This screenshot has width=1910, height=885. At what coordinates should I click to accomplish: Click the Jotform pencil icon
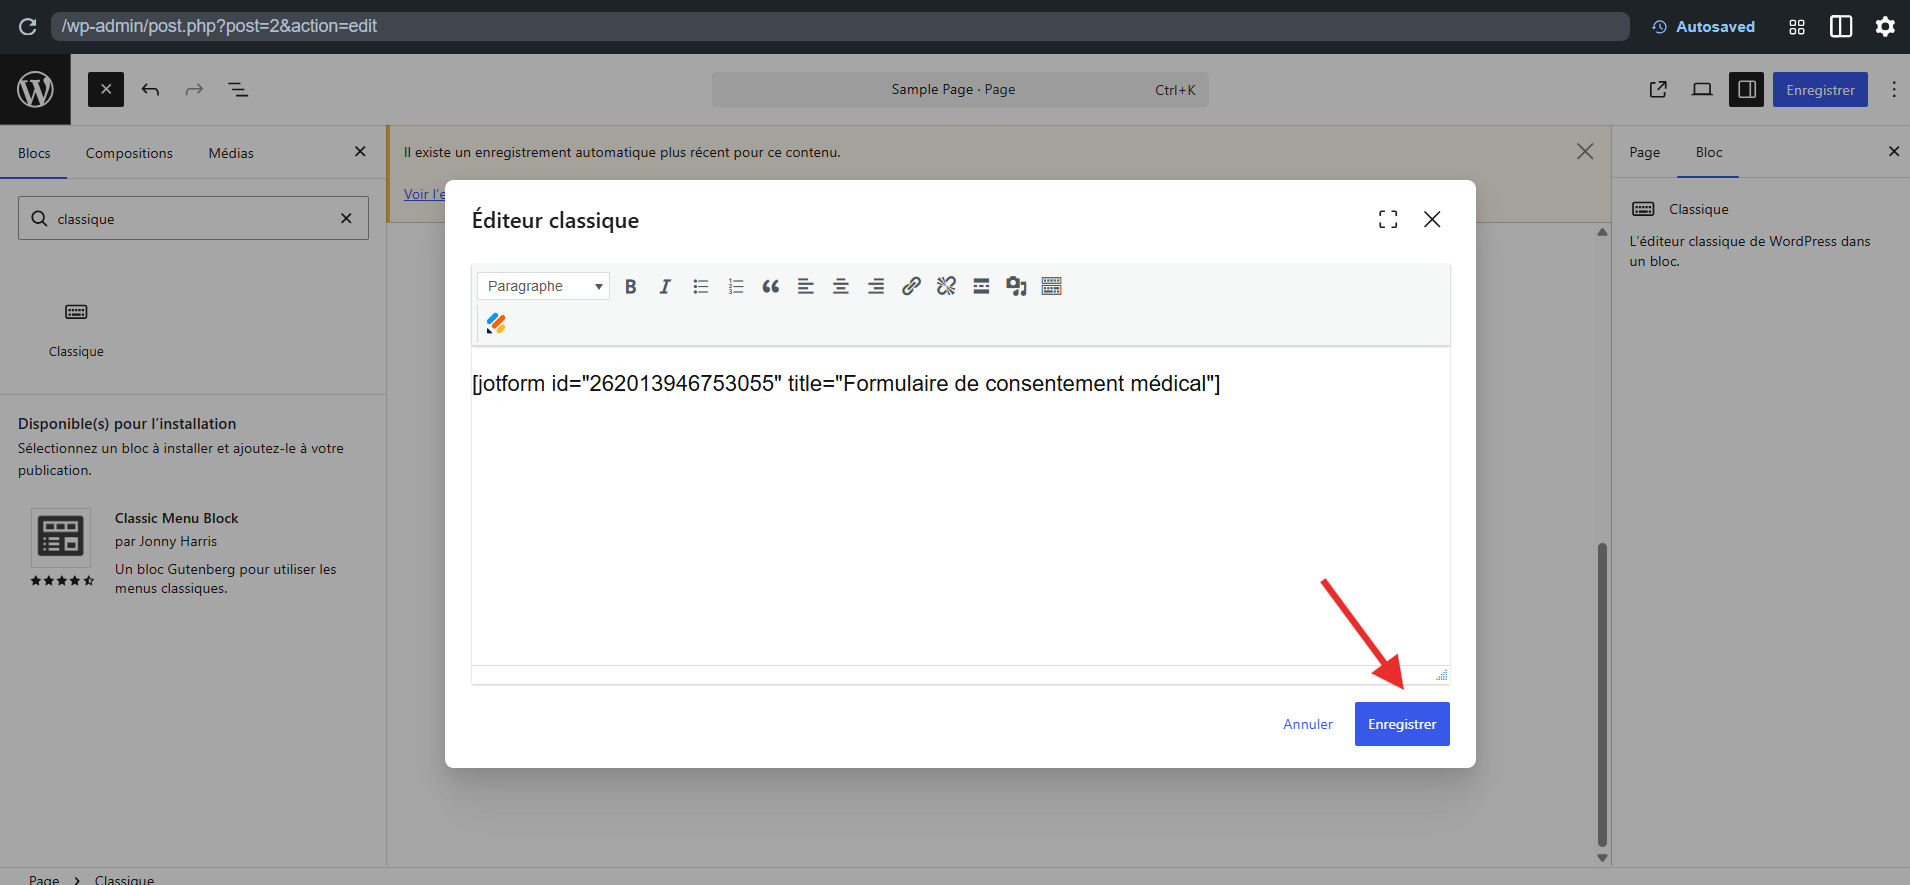coord(496,323)
